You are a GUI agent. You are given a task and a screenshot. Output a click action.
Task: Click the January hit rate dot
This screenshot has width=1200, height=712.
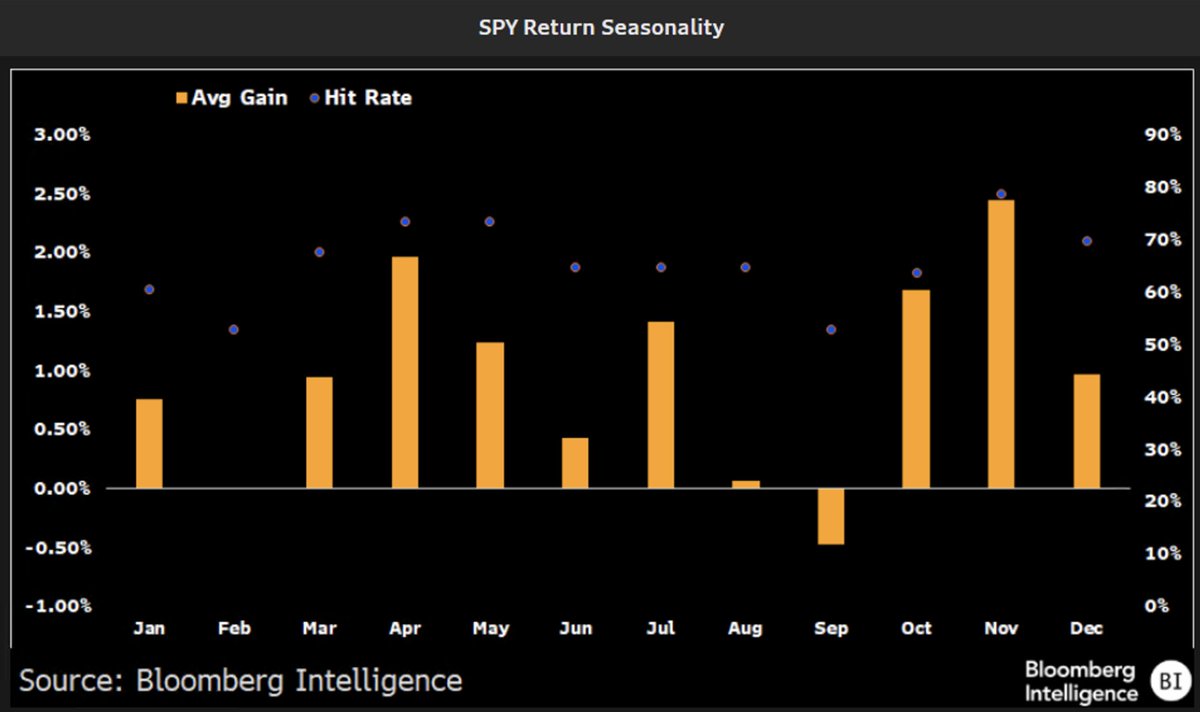(149, 289)
